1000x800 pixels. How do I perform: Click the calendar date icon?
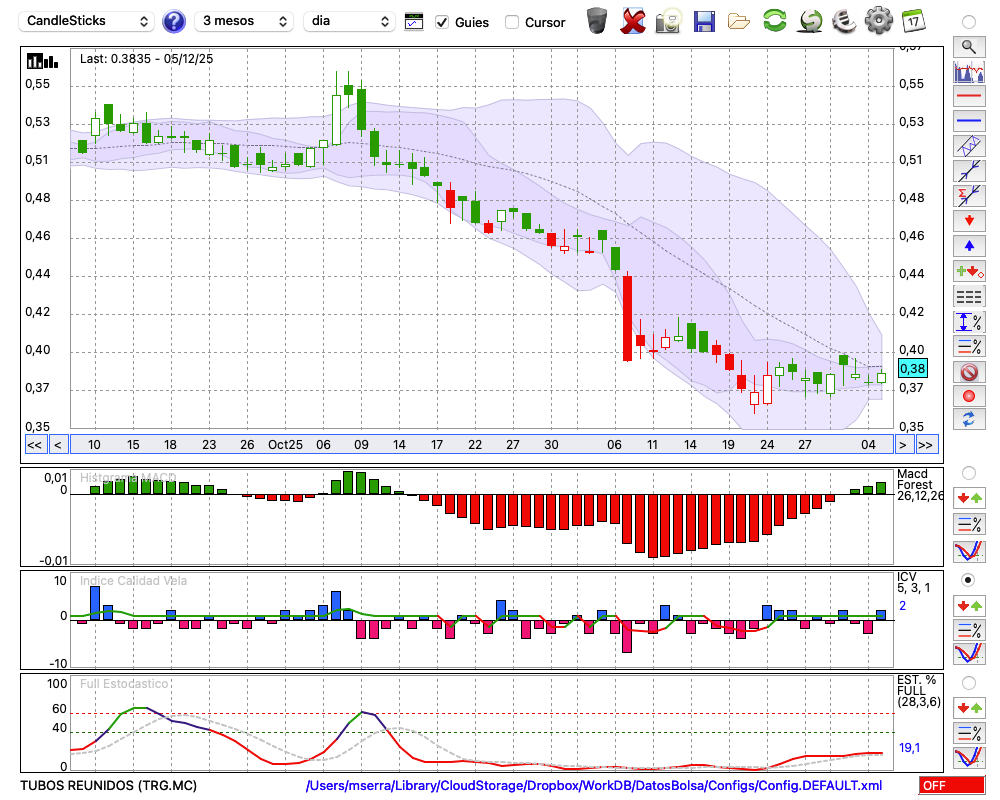point(913,21)
